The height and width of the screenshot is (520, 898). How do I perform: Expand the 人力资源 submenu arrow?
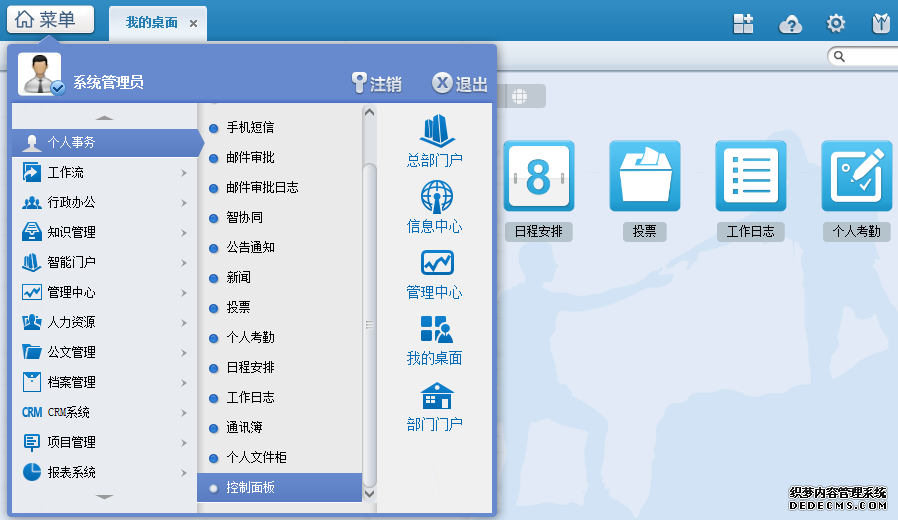pyautogui.click(x=184, y=322)
